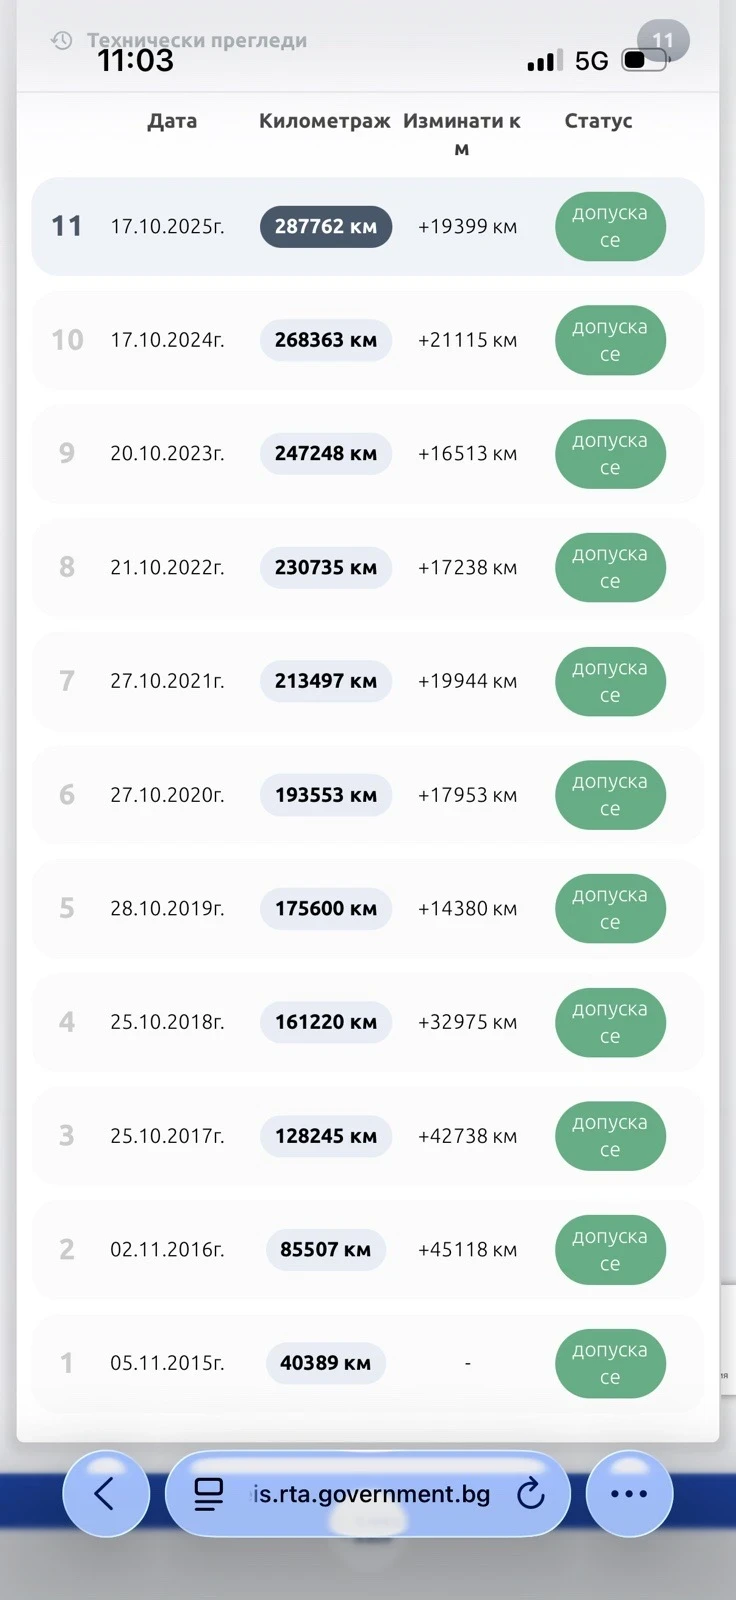
Task: Tap the 40389 км mileage badge
Action: tap(326, 1363)
